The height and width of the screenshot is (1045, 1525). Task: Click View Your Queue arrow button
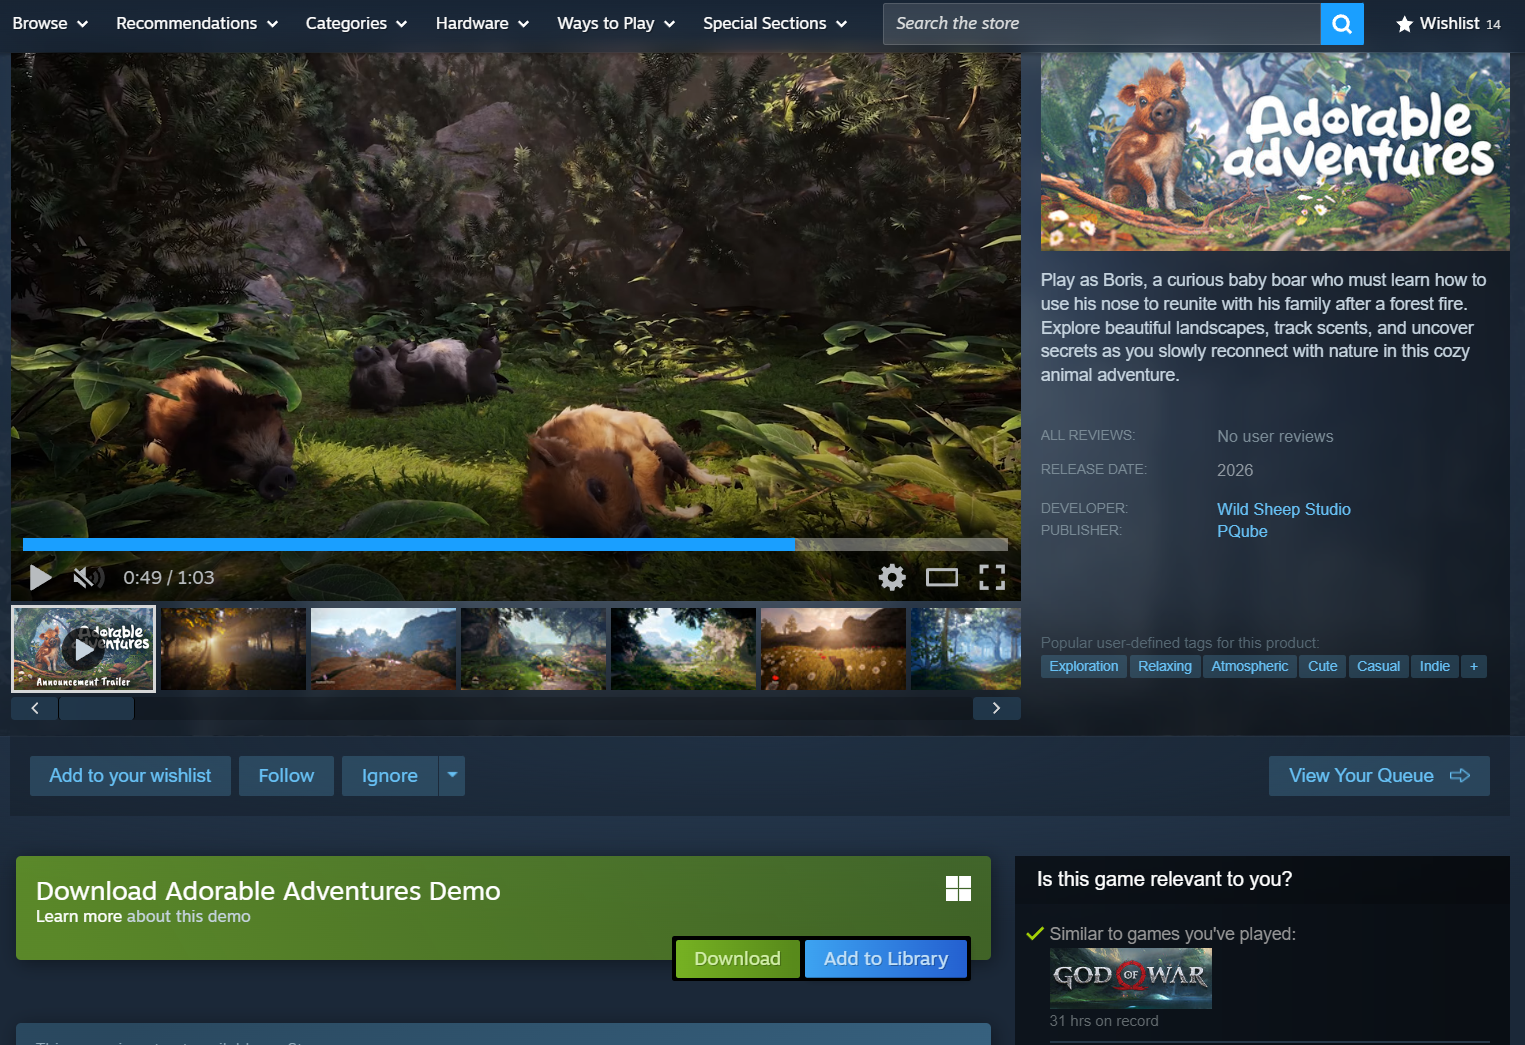point(1378,775)
